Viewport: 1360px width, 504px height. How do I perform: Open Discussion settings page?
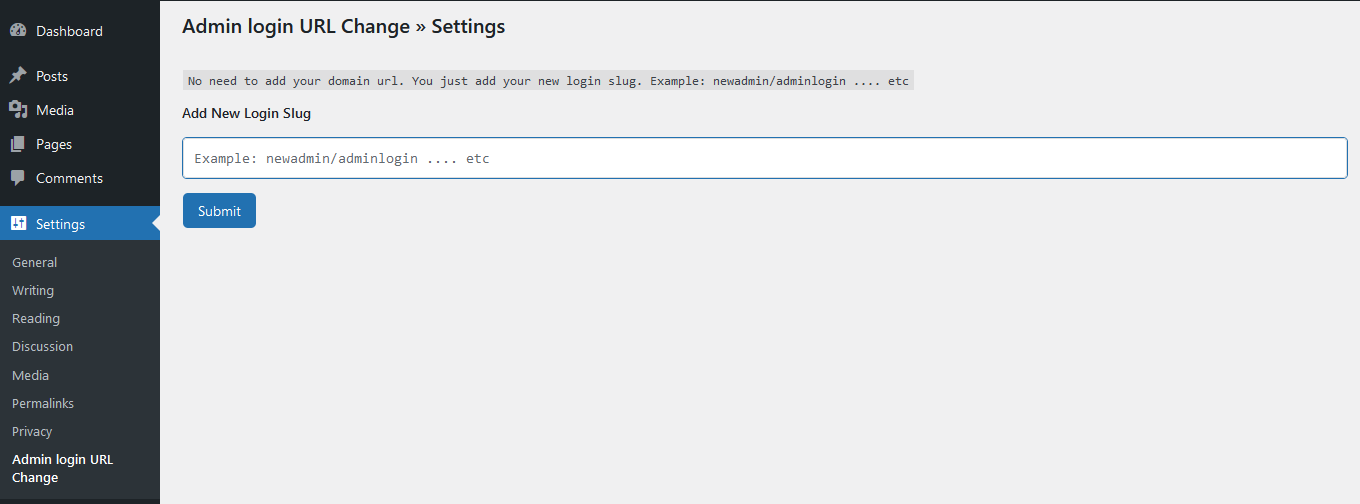click(43, 346)
